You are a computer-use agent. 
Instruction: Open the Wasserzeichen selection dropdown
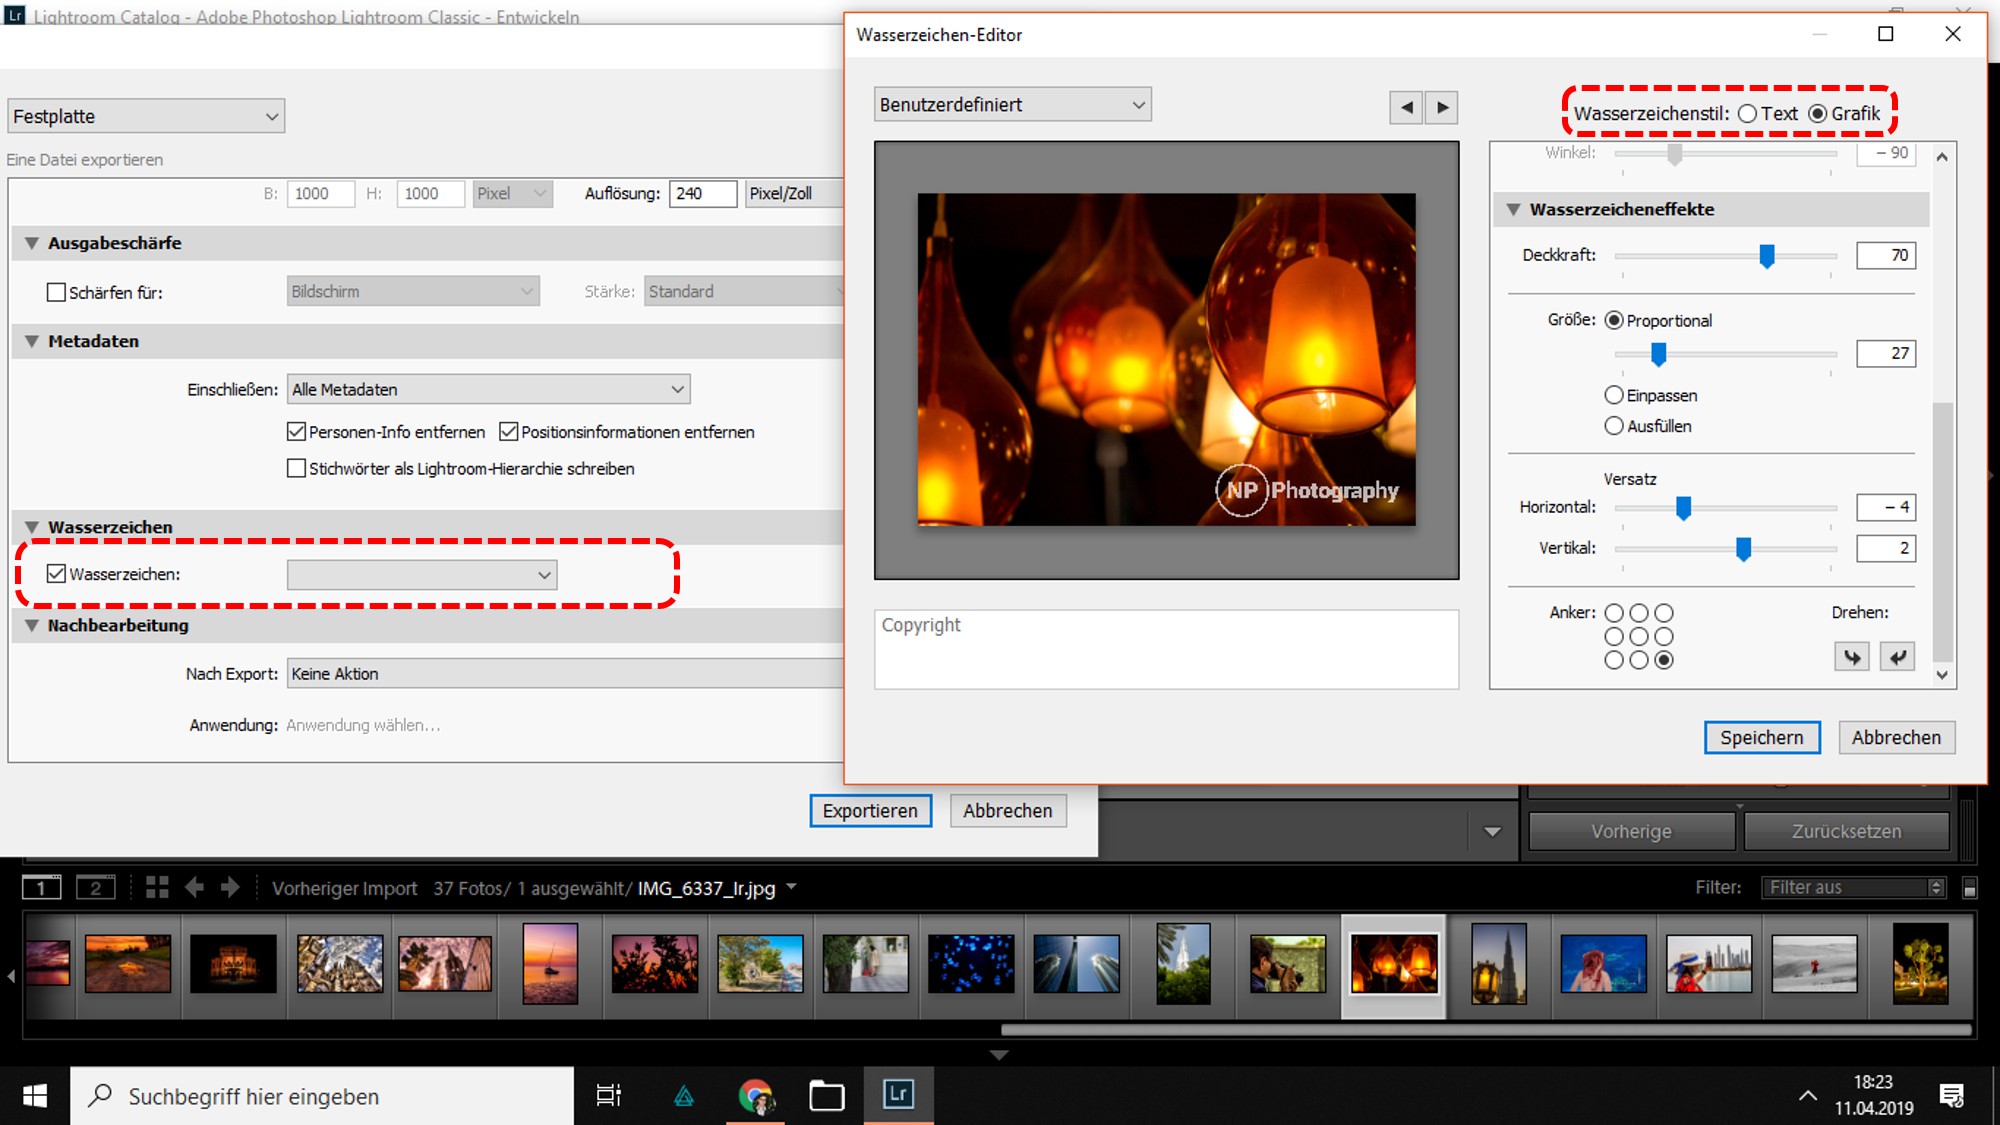(421, 575)
